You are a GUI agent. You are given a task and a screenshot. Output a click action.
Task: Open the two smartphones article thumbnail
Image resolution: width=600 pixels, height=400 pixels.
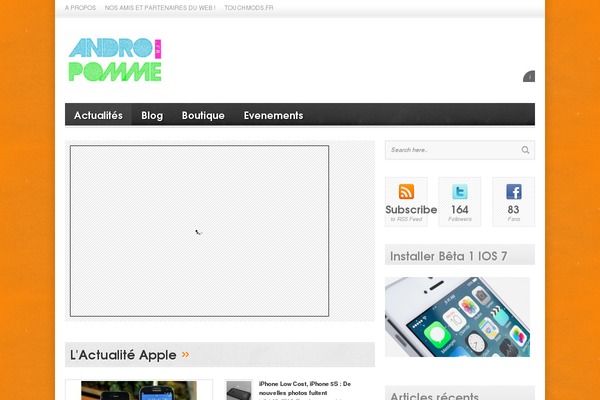[139, 390]
